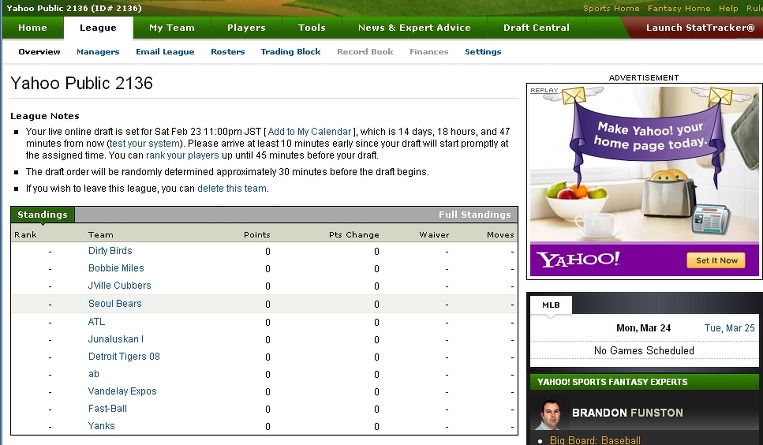Screen dimensions: 763x445
Task: Select the MLB scoreboard tab
Action: coord(551,305)
